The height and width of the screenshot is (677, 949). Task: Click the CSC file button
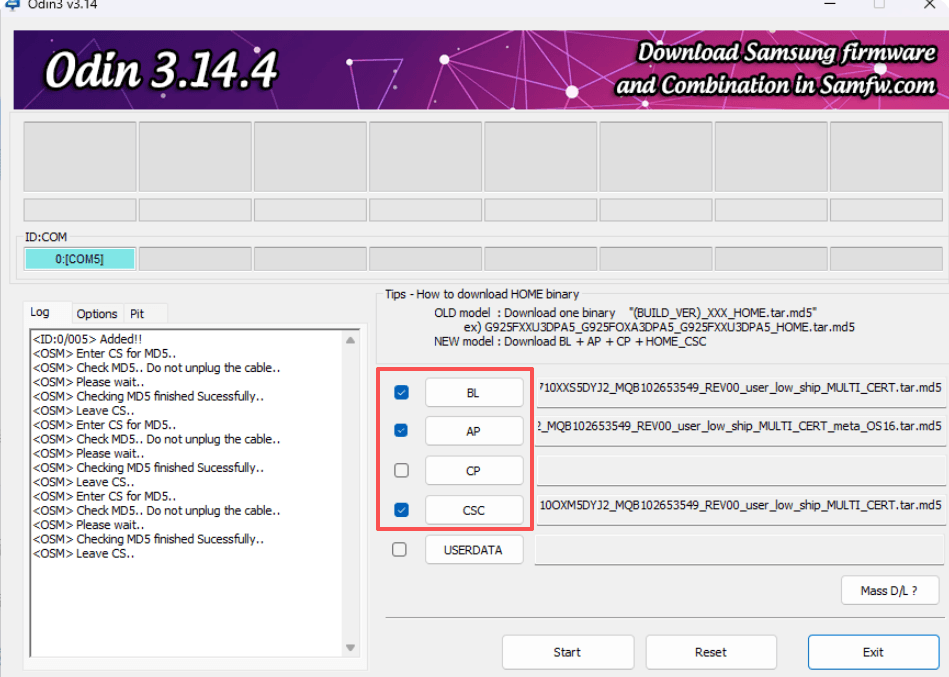click(474, 510)
